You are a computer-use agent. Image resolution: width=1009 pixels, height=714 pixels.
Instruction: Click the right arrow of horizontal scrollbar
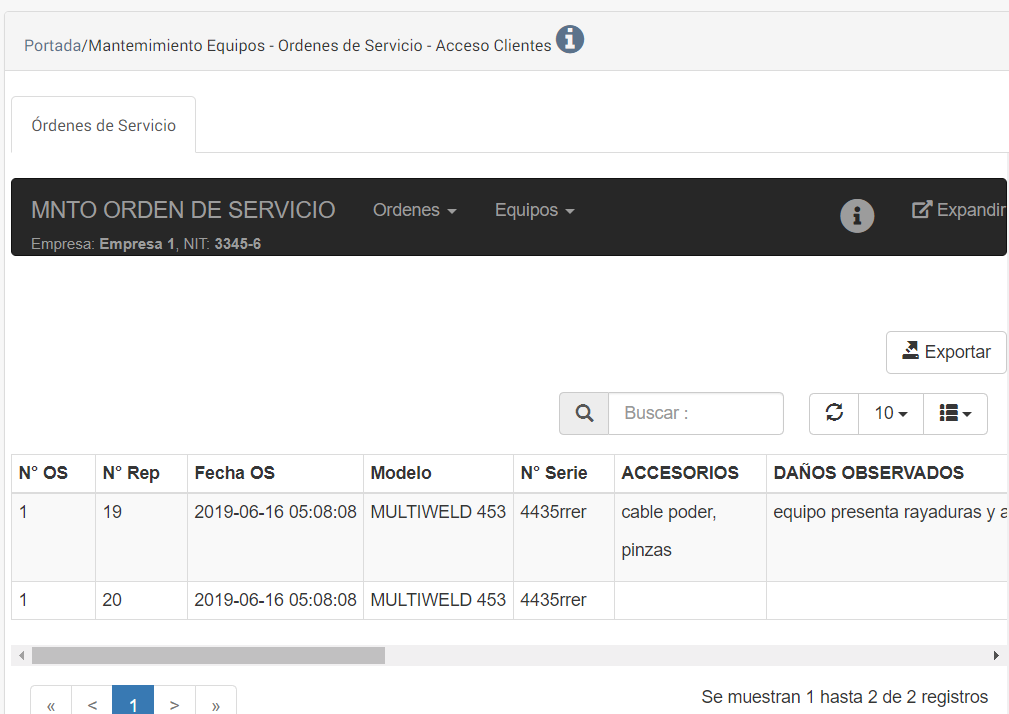pos(996,656)
